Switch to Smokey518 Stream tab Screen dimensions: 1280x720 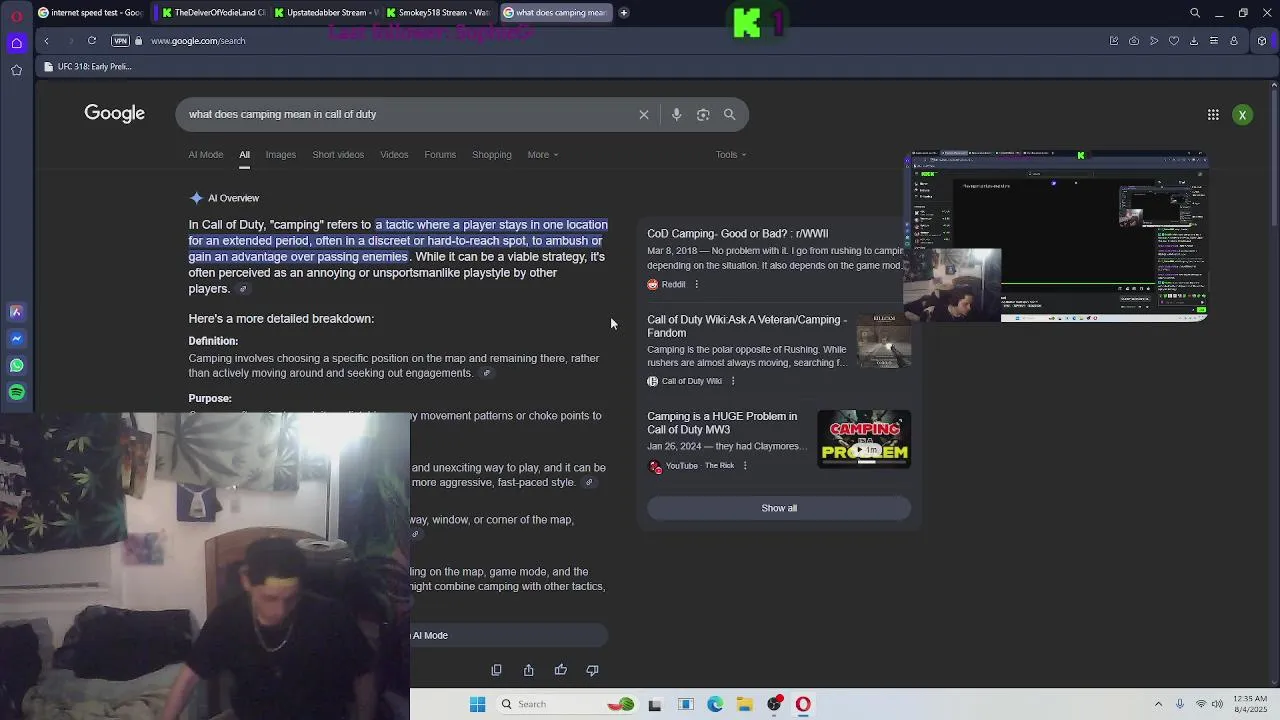click(x=438, y=13)
